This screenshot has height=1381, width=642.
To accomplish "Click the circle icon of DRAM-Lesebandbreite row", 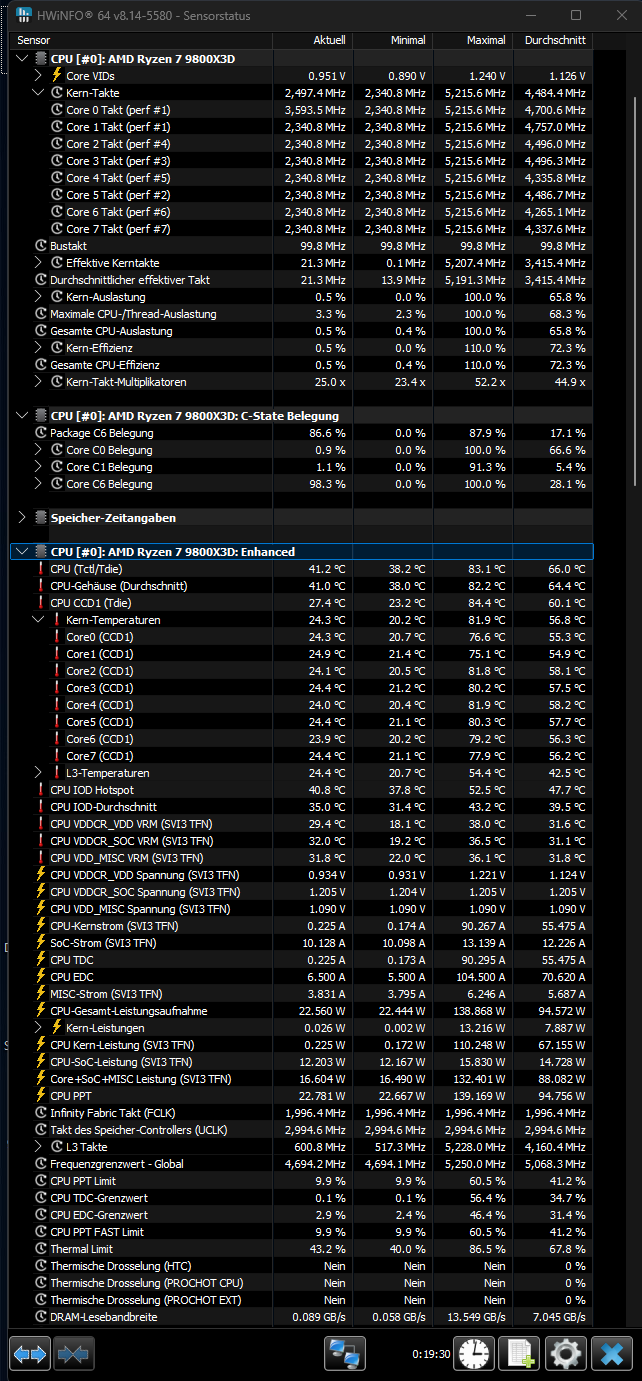I will (41, 1317).
